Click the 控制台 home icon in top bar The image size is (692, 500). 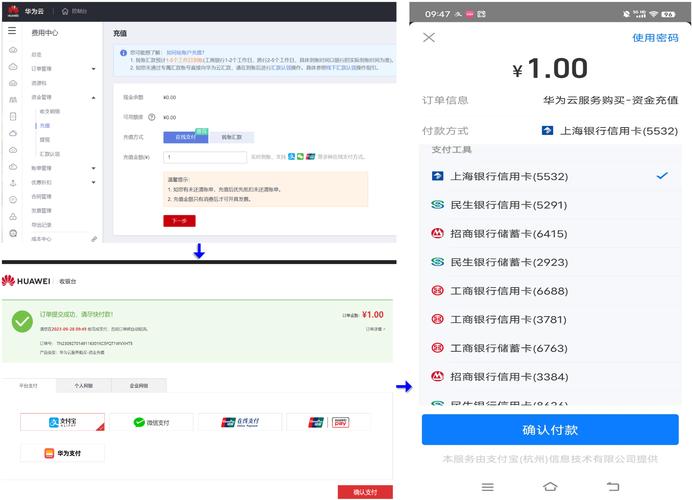[x=65, y=11]
